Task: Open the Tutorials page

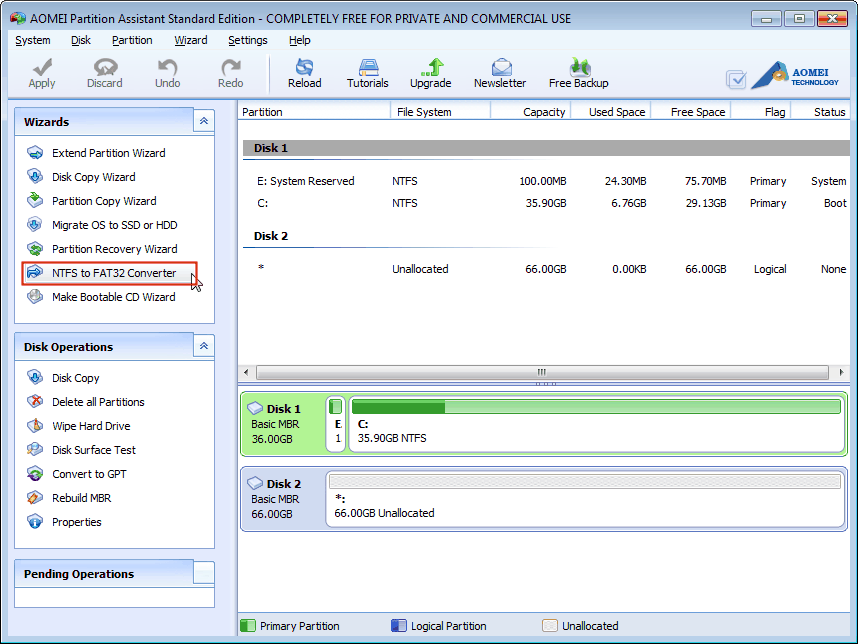Action: tap(367, 72)
